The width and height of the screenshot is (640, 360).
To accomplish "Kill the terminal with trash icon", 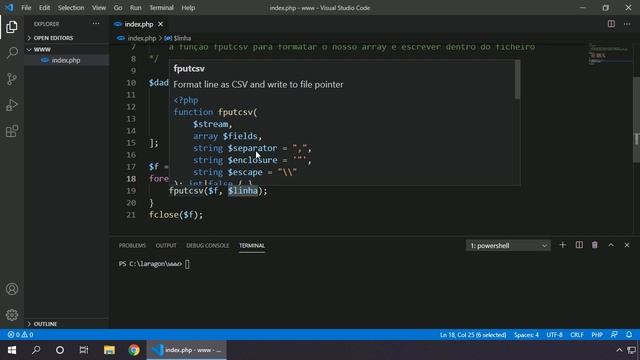I will pos(595,245).
